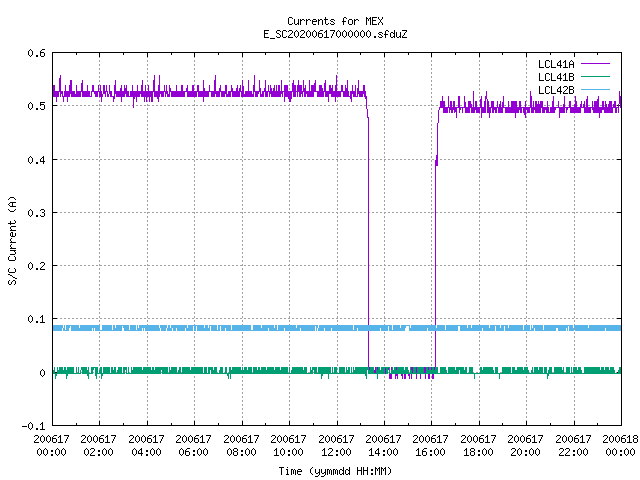
Task: Click the '200617 16:00' x-axis tick label
Action: click(x=430, y=445)
